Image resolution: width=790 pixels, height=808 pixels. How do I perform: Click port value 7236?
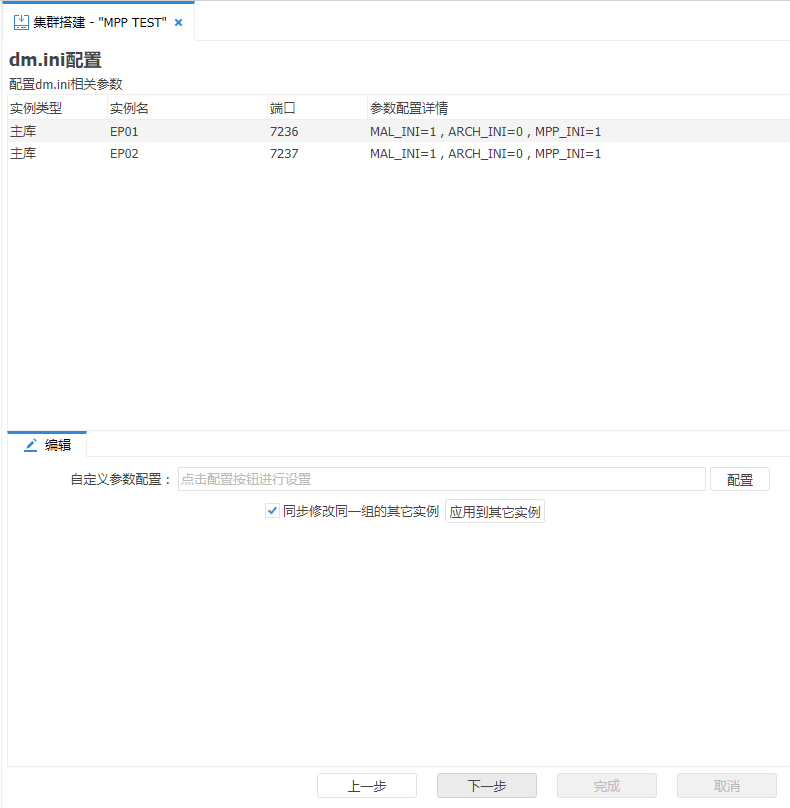click(x=284, y=132)
